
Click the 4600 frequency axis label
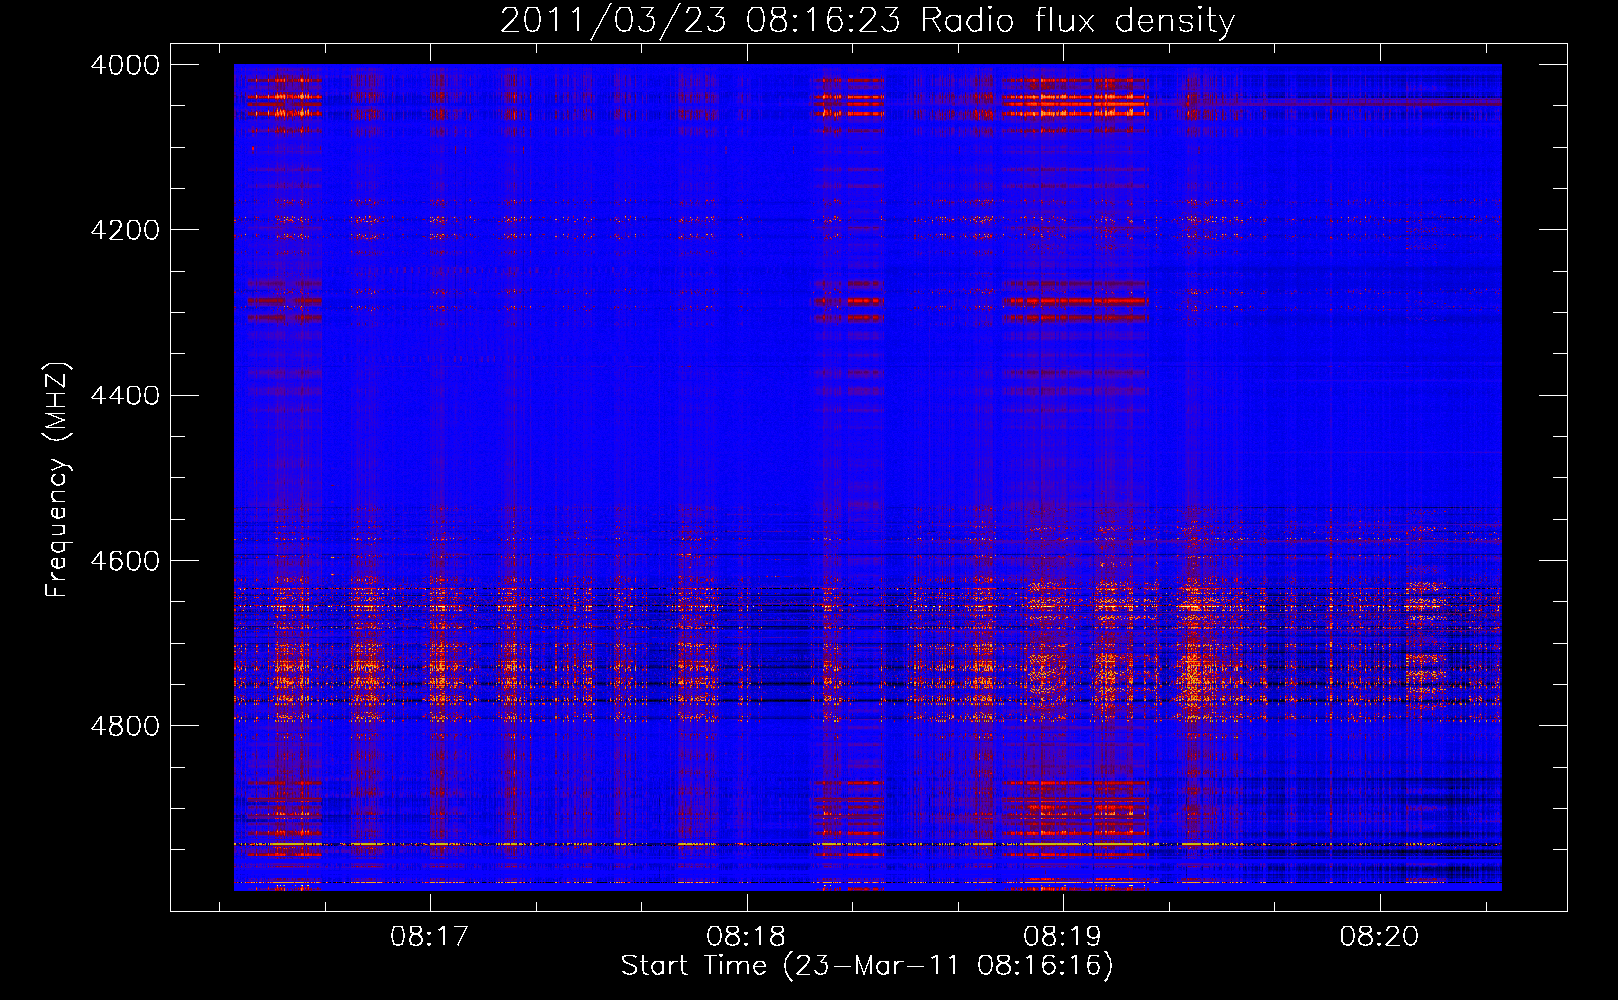tap(125, 560)
